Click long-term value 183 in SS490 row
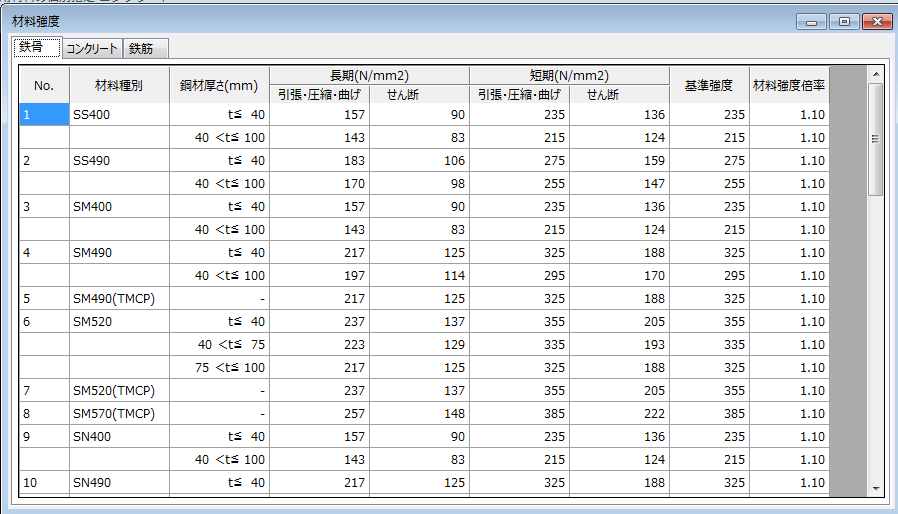The image size is (898, 514). click(x=319, y=160)
